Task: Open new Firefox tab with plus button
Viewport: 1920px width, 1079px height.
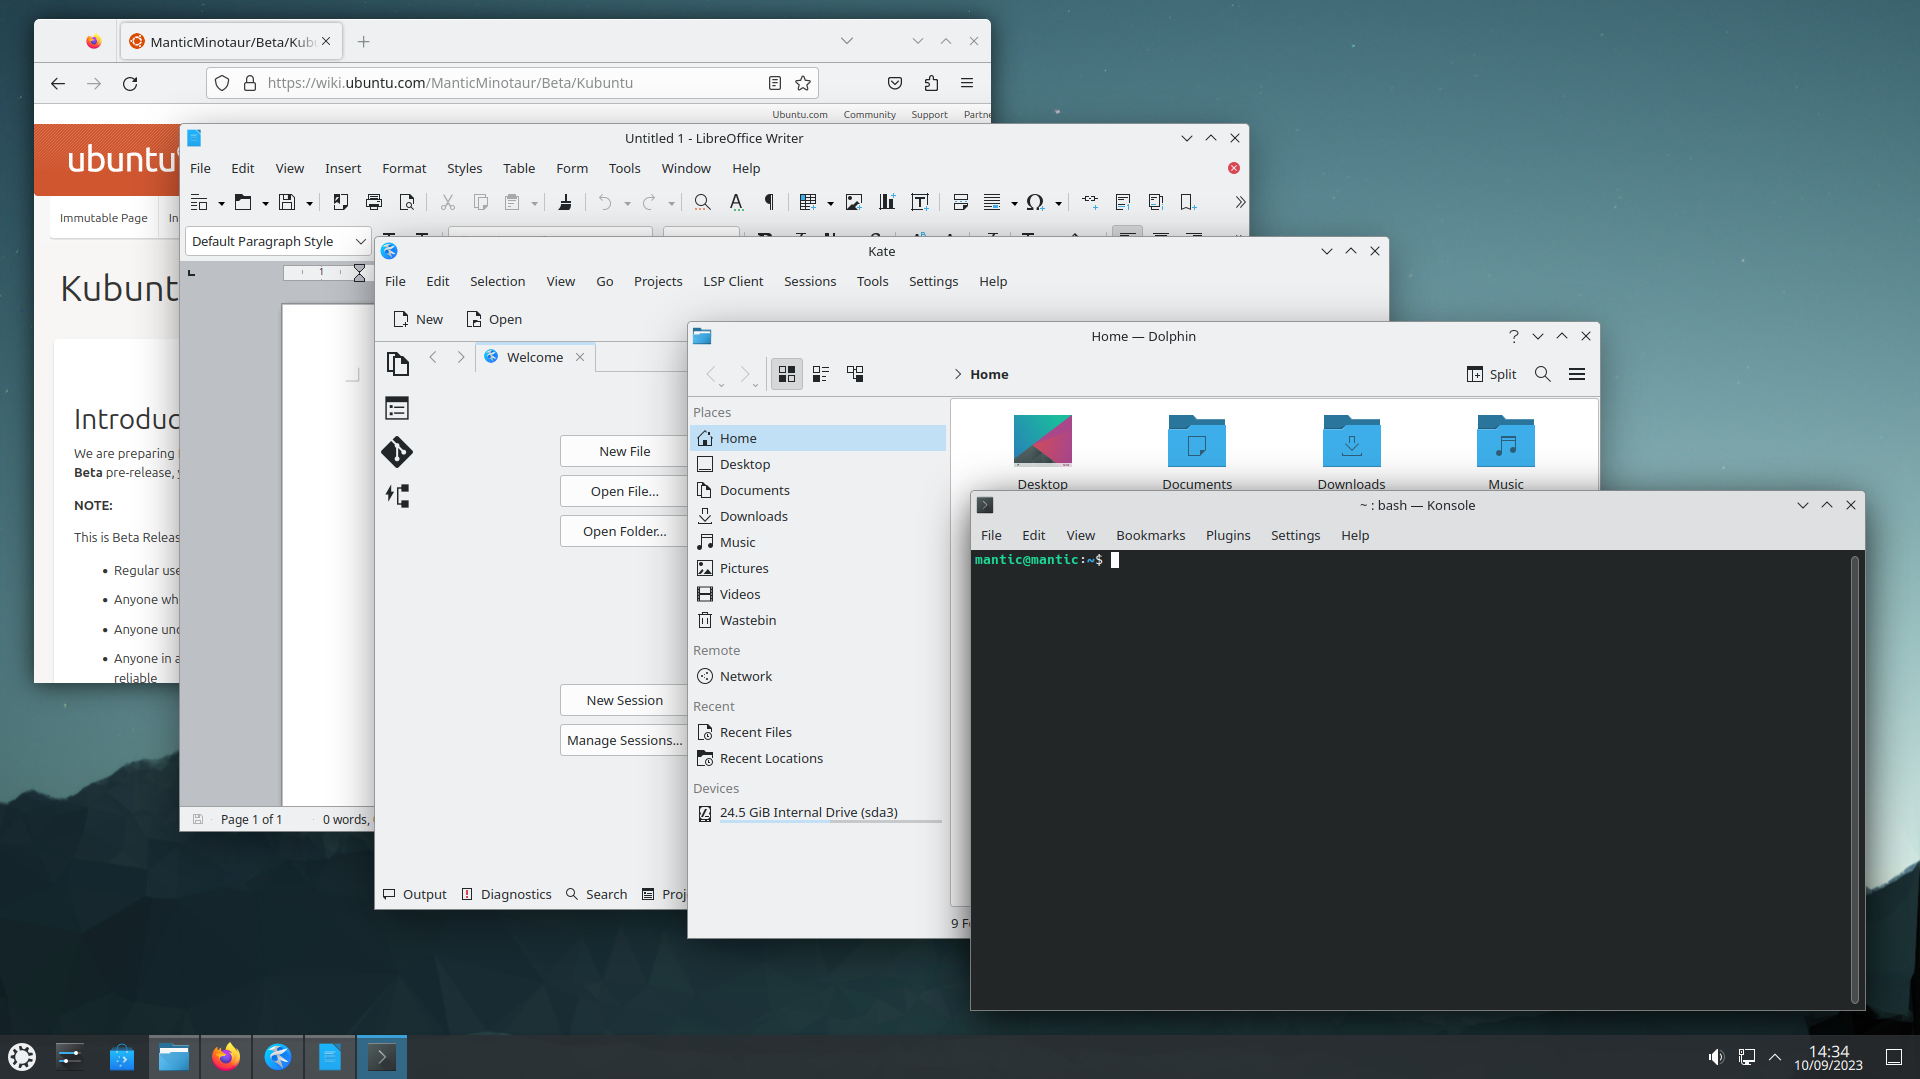Action: tap(364, 41)
